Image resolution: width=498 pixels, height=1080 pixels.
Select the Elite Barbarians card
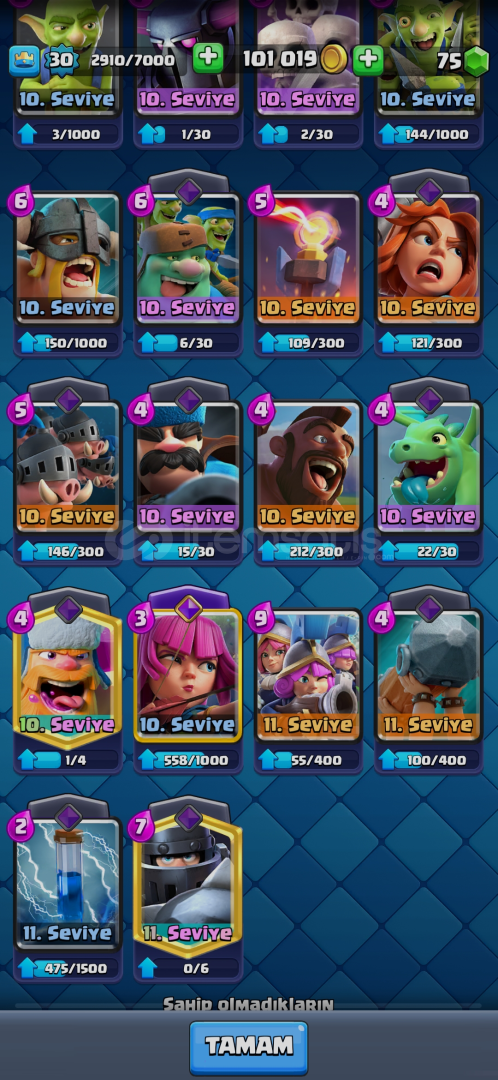(x=68, y=258)
